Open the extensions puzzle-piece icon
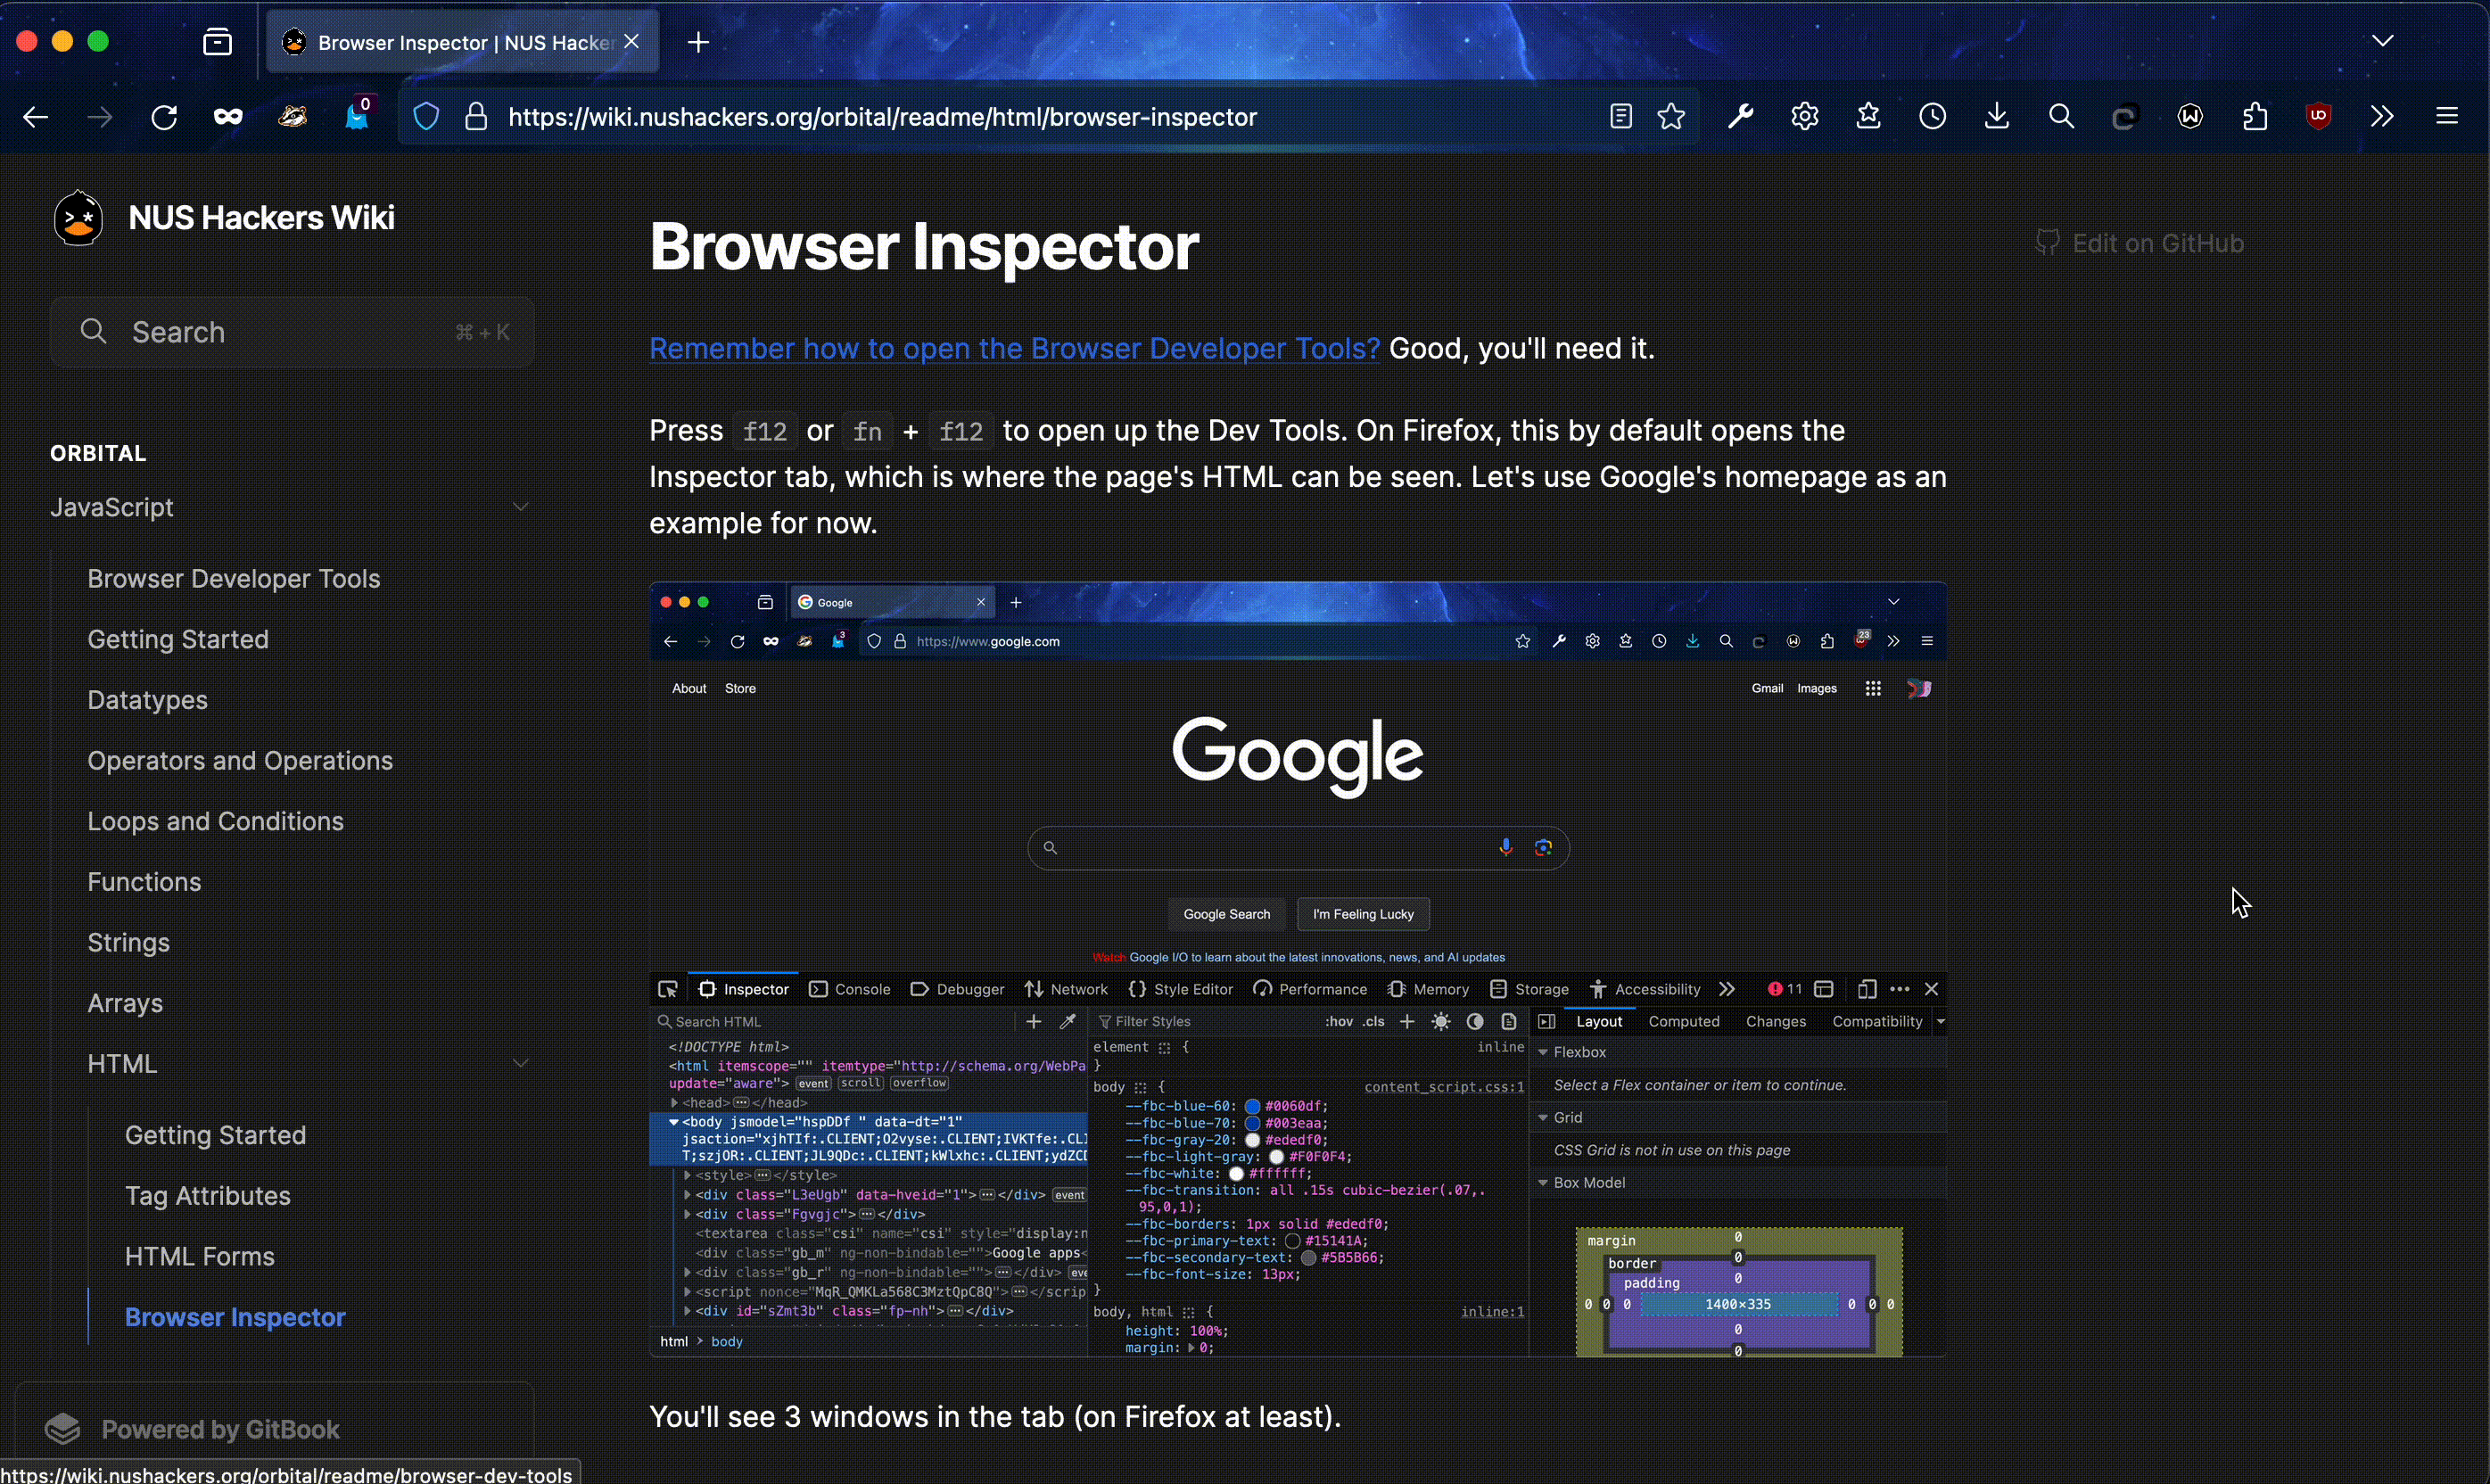2490x1484 pixels. (2254, 117)
